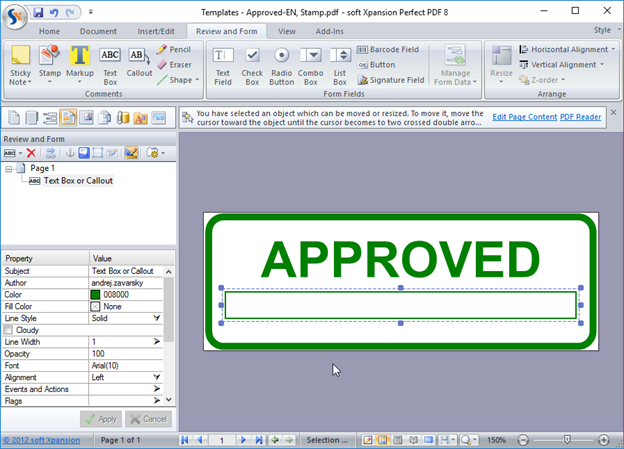Insert a Check Box form field

253,66
